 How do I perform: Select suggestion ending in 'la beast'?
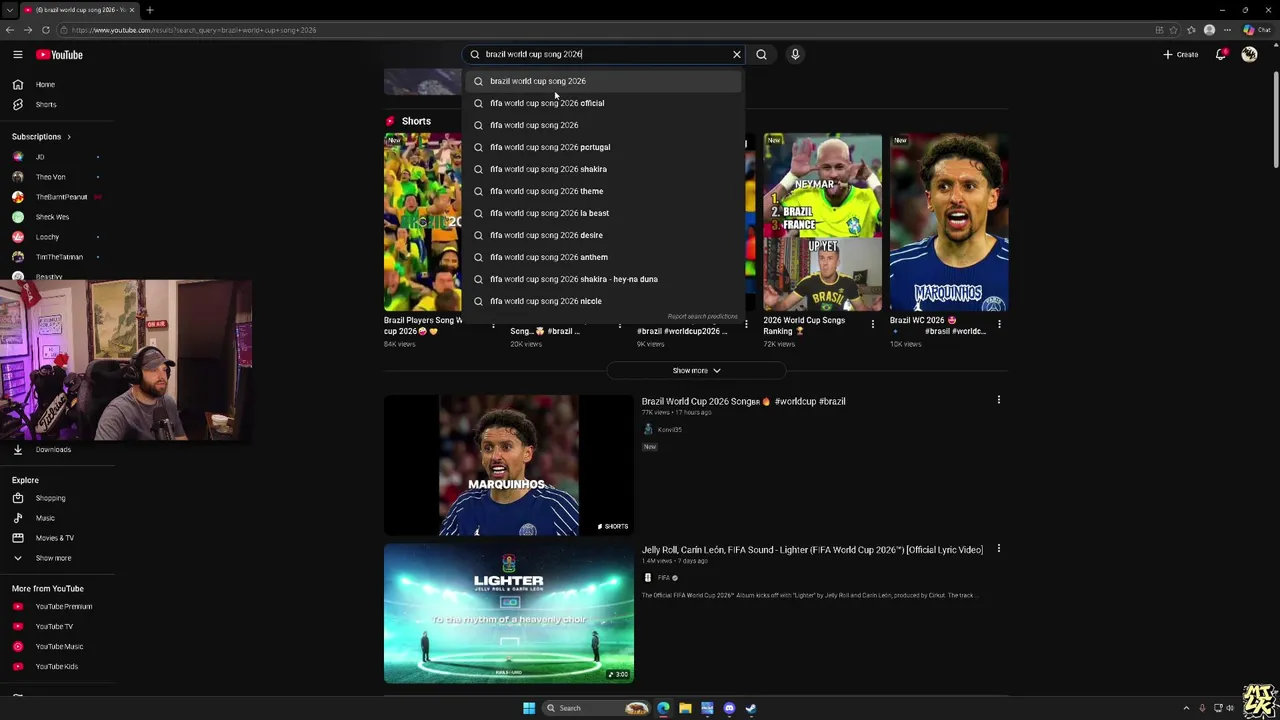[604, 213]
